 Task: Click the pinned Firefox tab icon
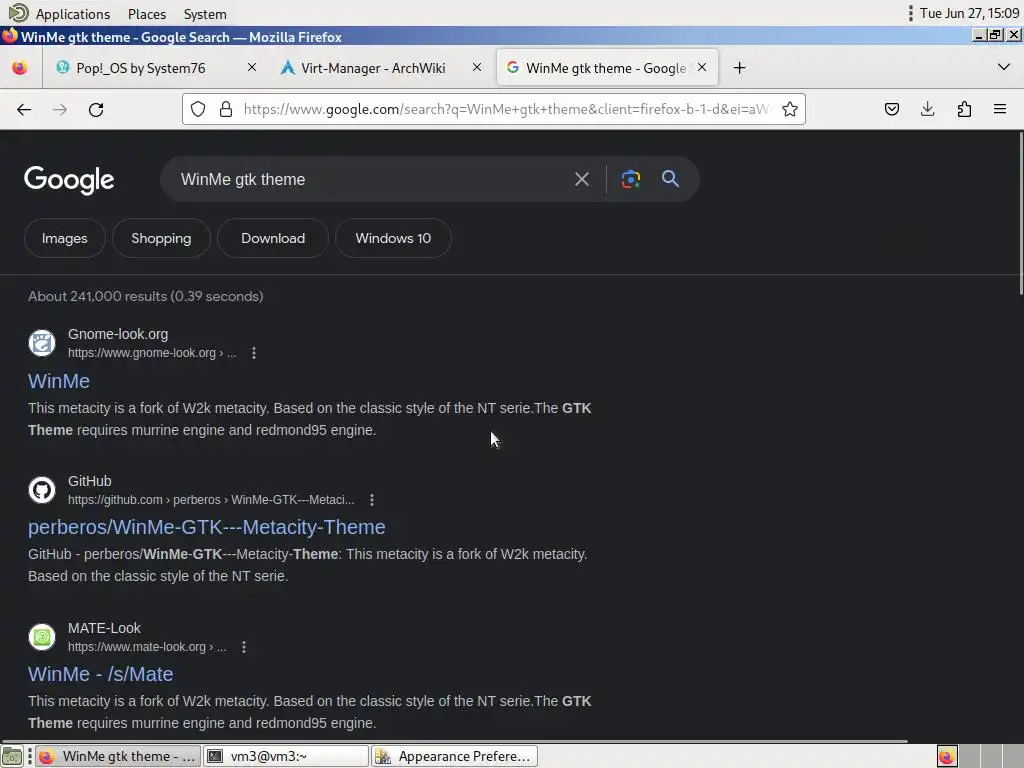tap(20, 68)
